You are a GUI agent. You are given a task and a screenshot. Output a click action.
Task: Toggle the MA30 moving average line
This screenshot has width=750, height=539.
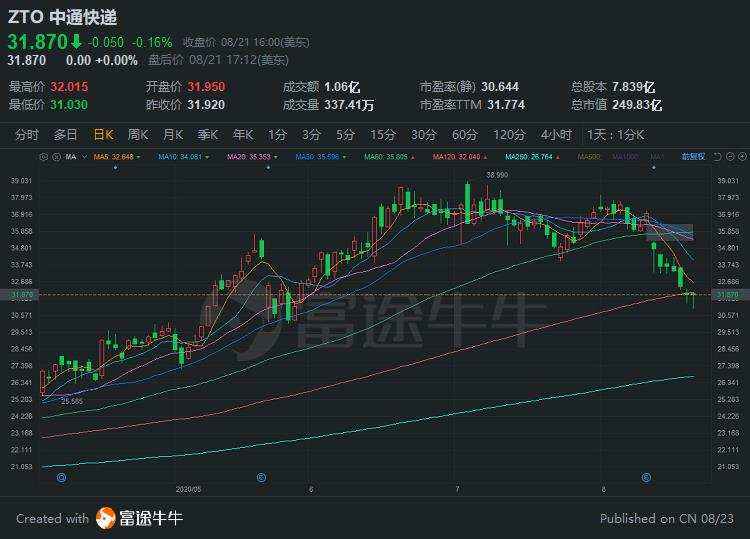[320, 157]
